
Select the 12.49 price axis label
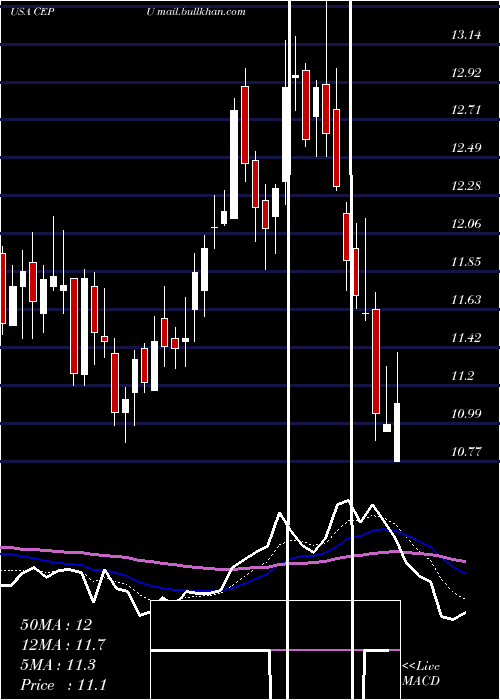(x=466, y=148)
